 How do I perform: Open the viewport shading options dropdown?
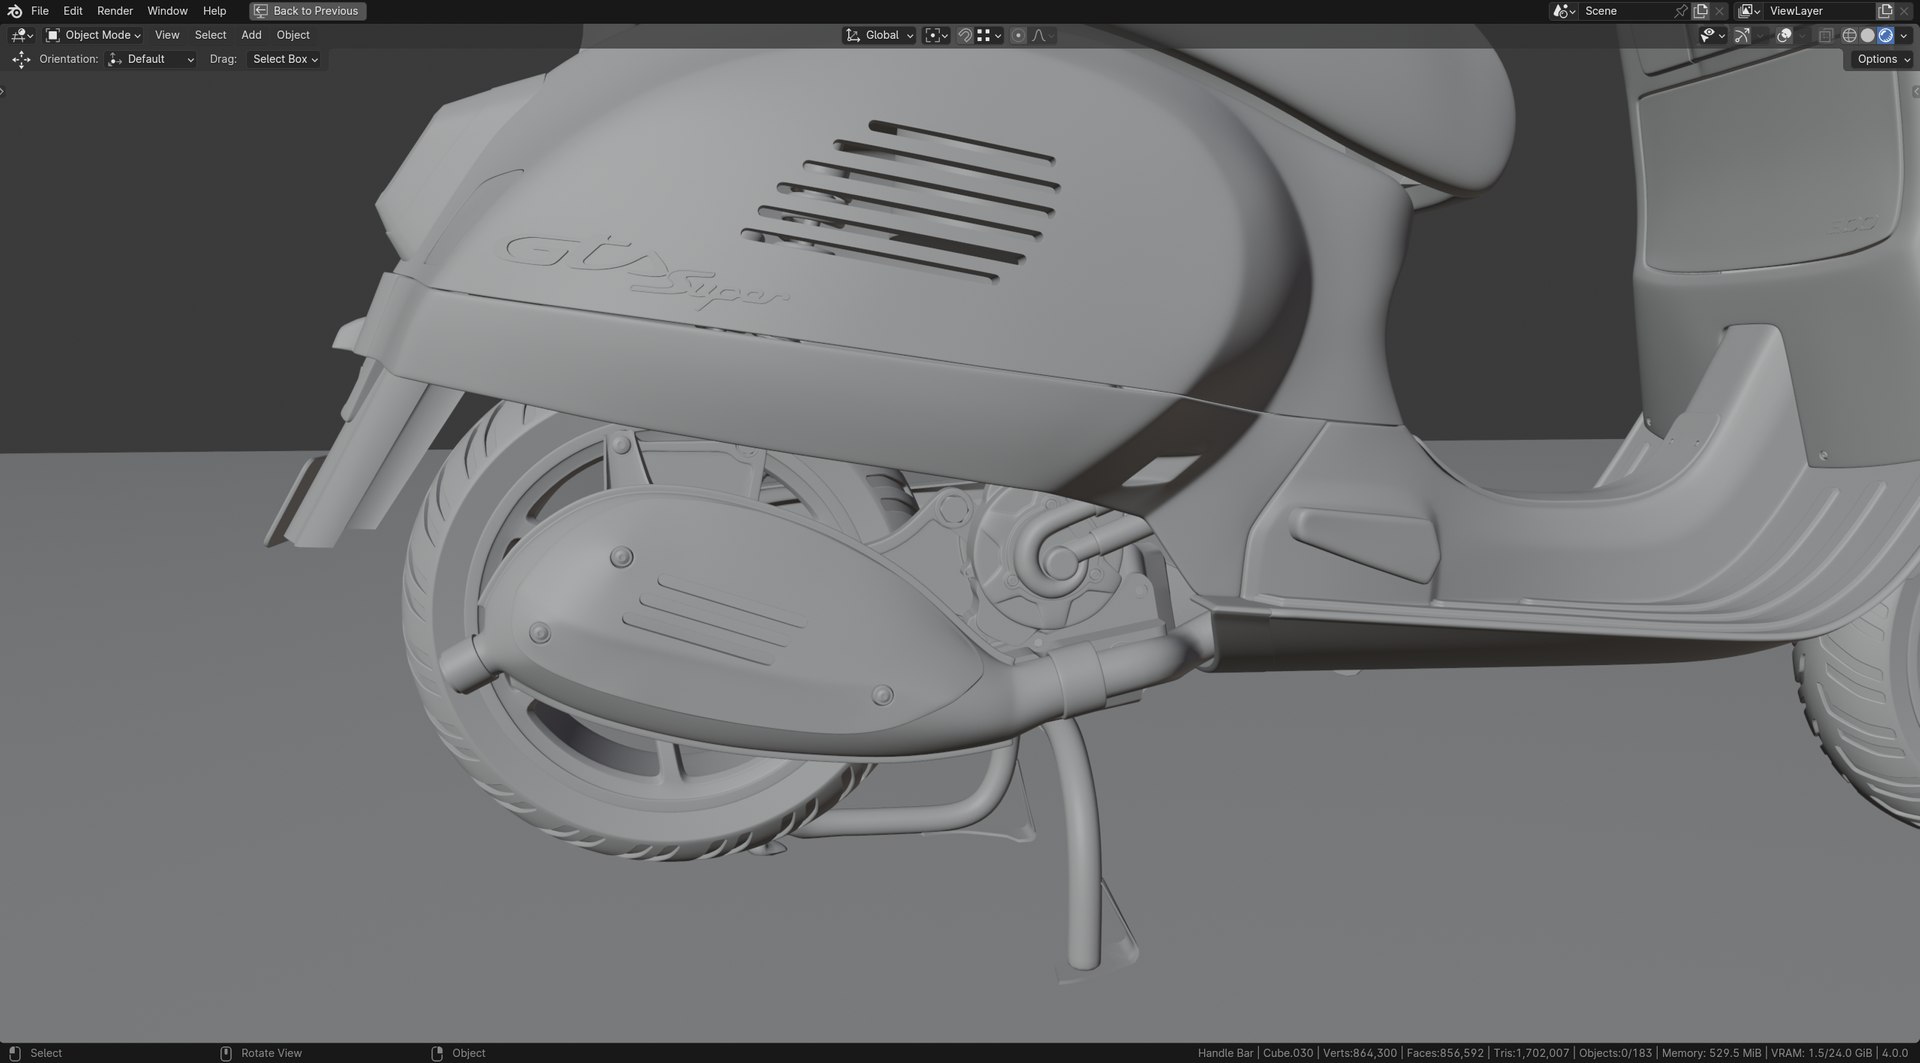1904,35
